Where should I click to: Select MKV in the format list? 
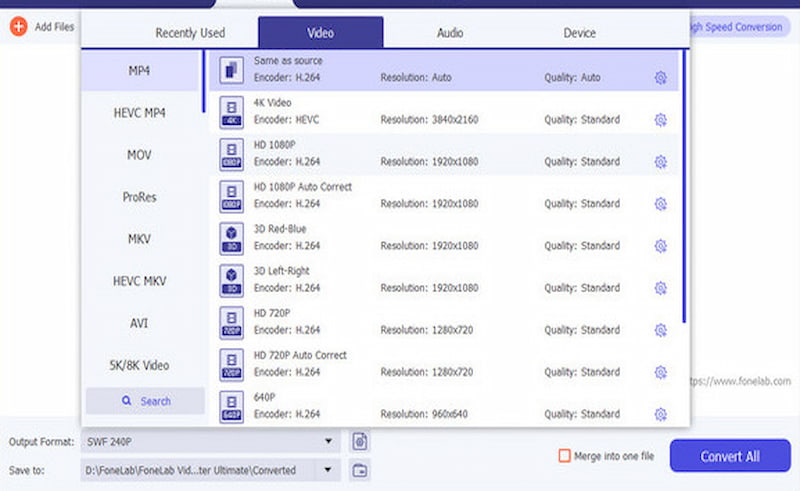[139, 239]
